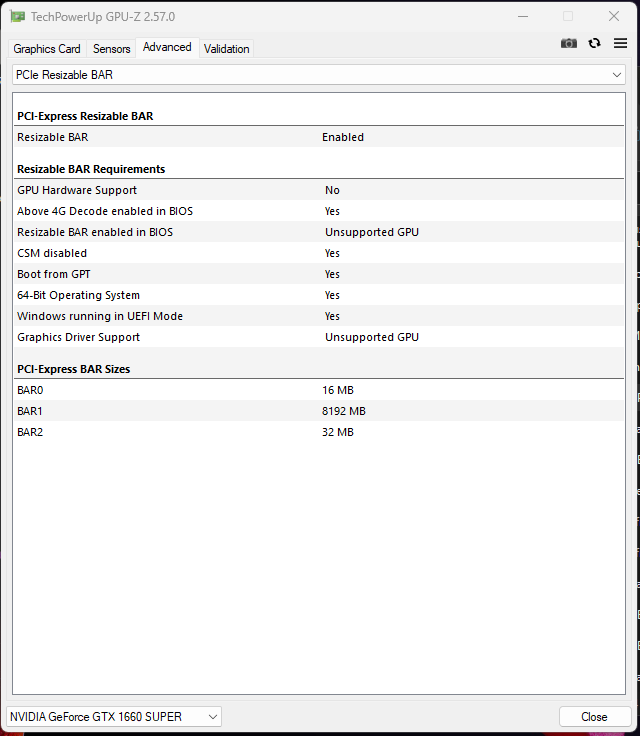Click Yes value beside Windows running in UEFI Mode

(332, 316)
